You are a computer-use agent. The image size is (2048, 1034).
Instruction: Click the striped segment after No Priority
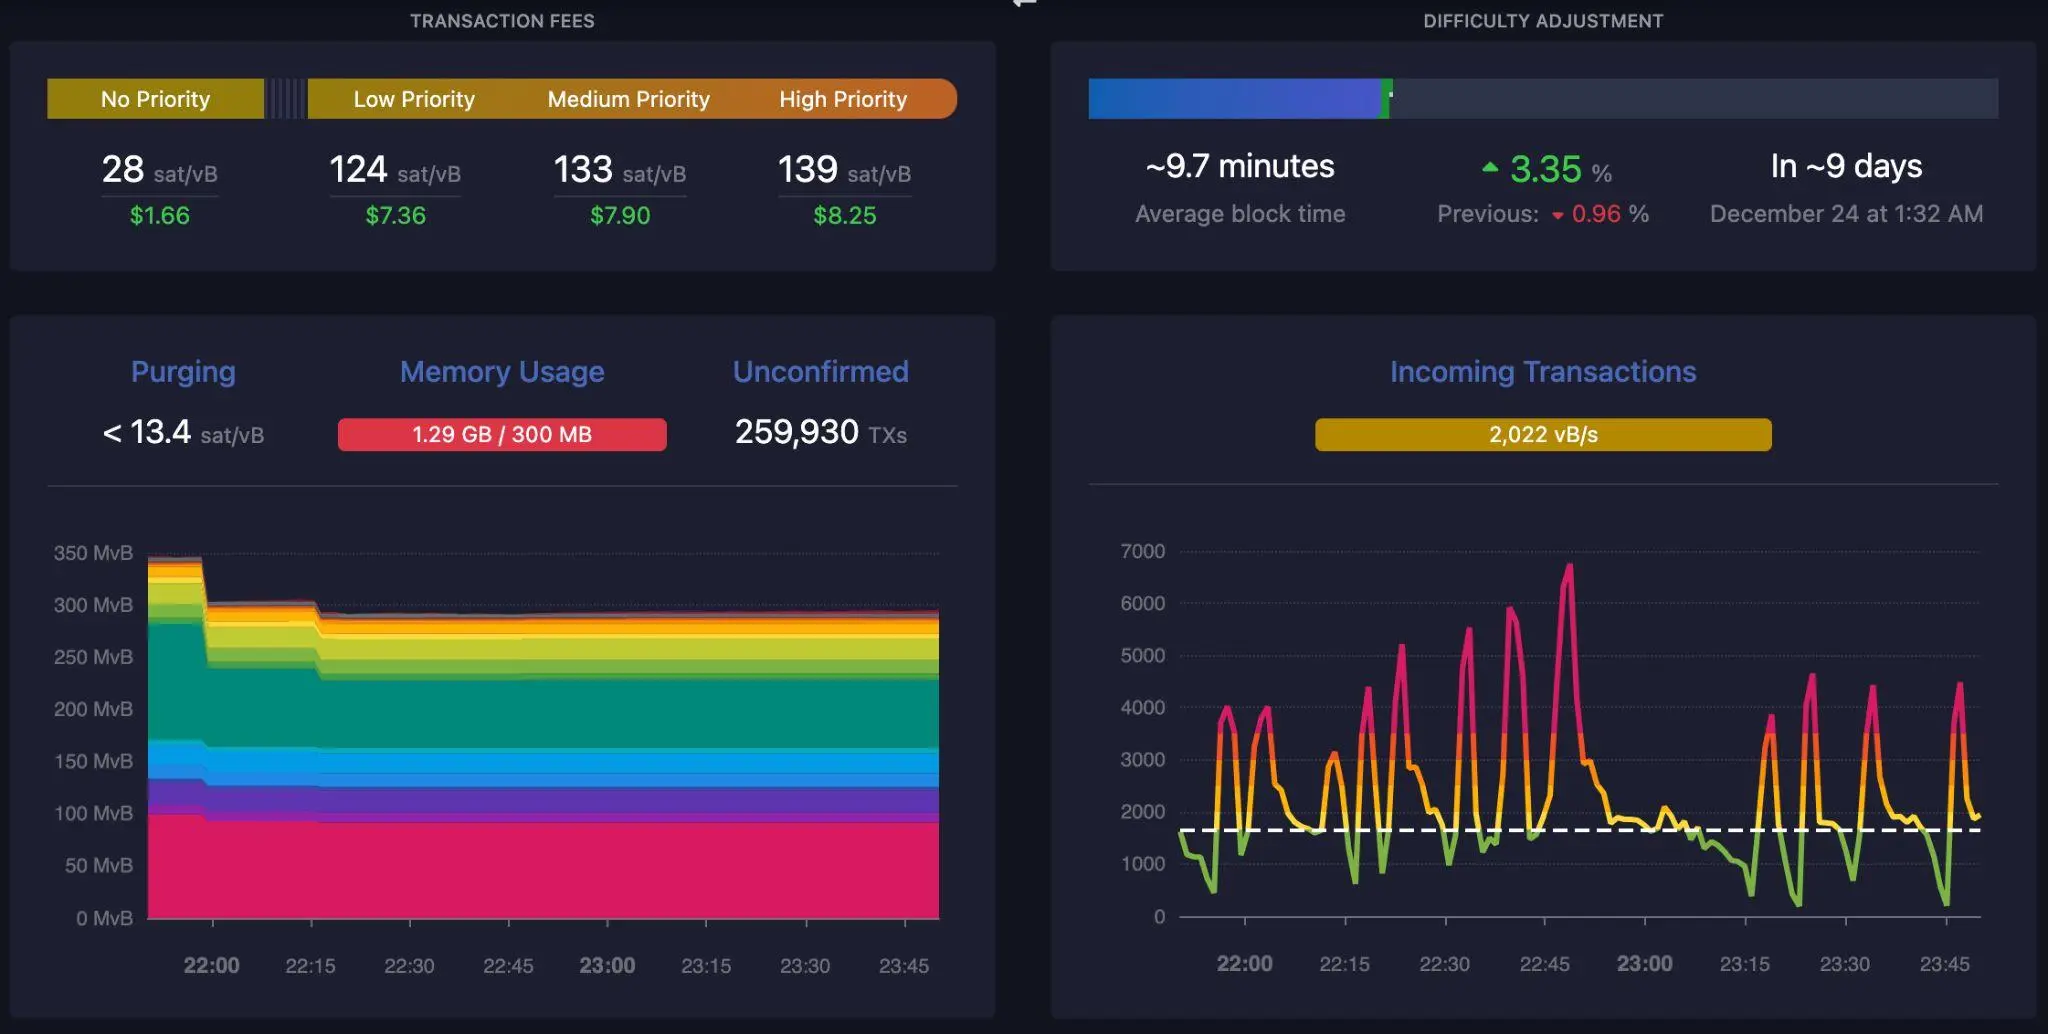click(x=286, y=99)
